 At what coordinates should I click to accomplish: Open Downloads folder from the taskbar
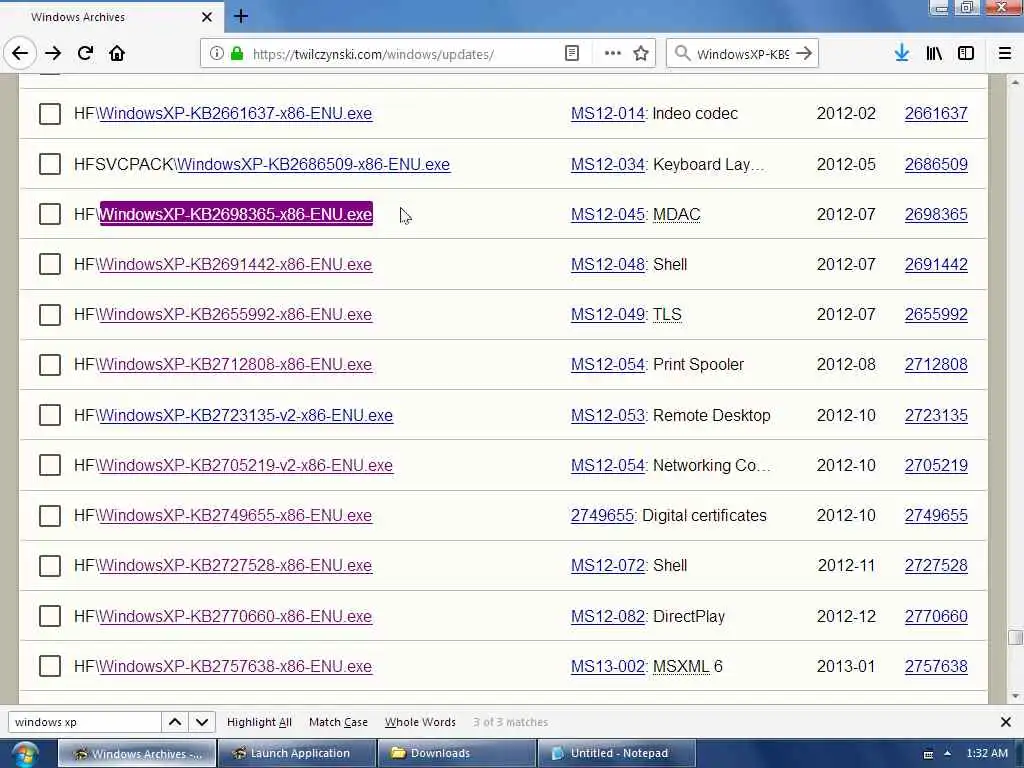[456, 754]
